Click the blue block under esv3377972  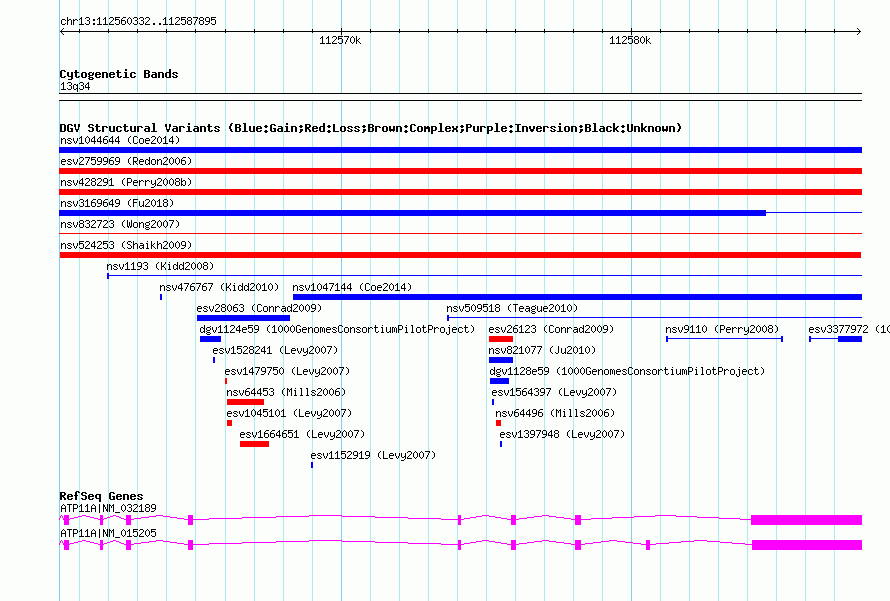[x=850, y=339]
